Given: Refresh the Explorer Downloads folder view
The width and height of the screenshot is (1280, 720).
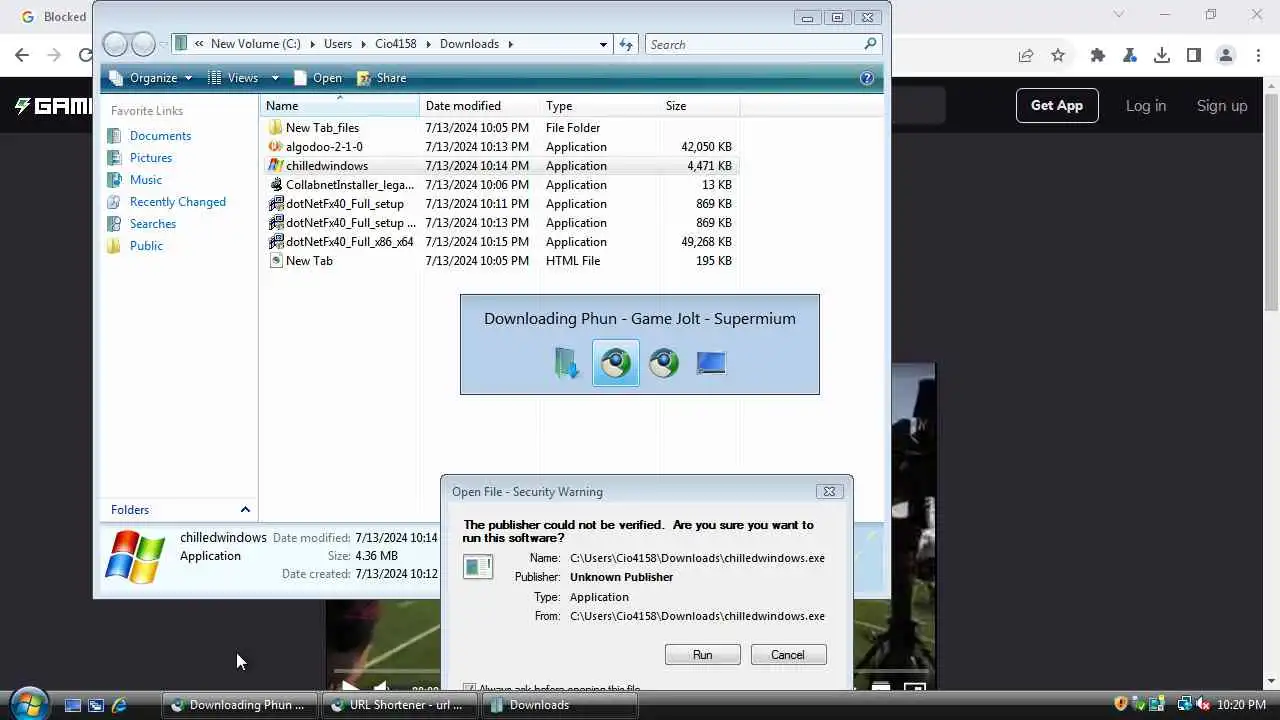Looking at the screenshot, I should click(626, 44).
